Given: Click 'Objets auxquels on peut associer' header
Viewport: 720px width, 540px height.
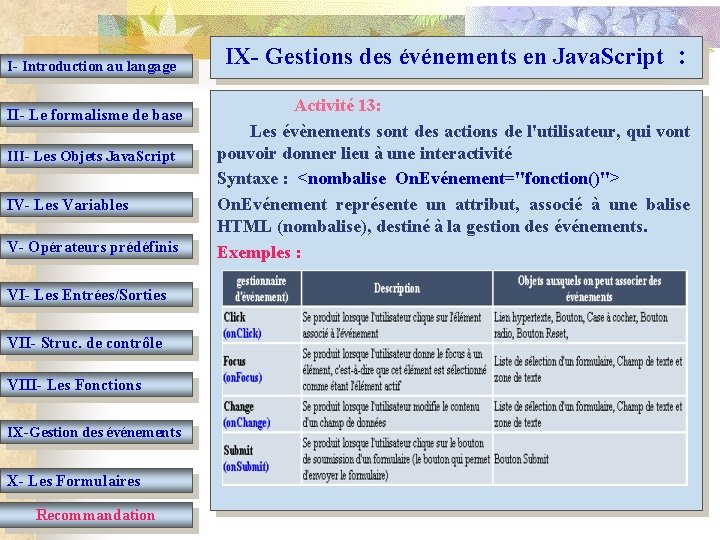Looking at the screenshot, I should (590, 288).
